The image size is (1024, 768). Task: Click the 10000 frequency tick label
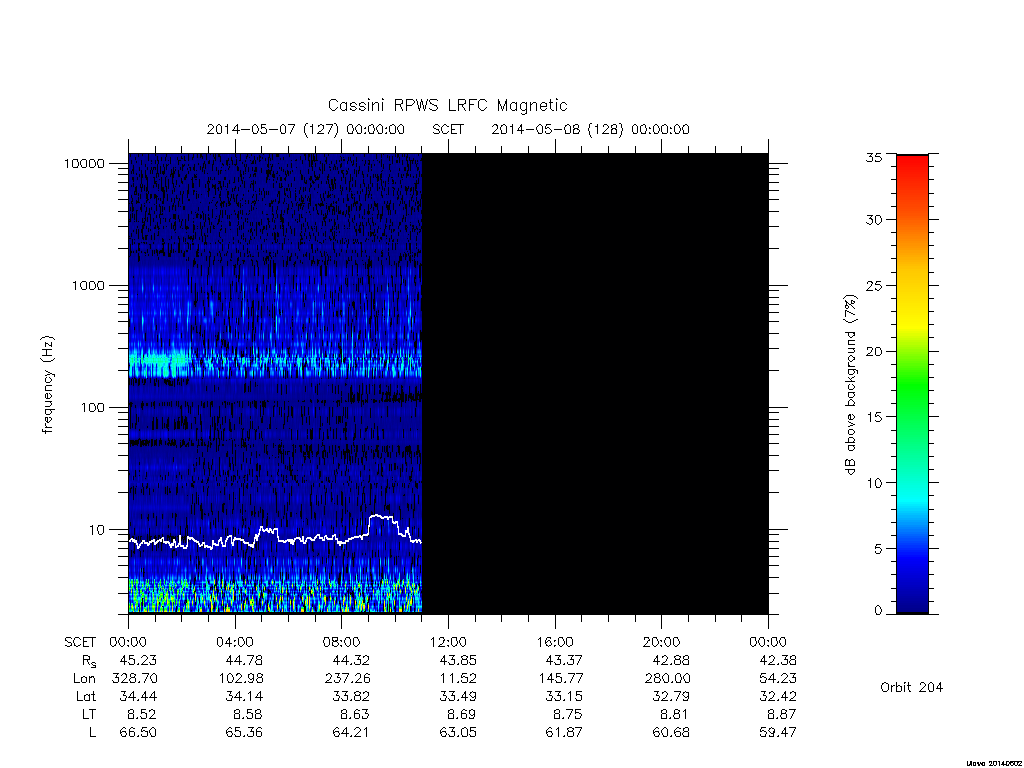(x=84, y=163)
